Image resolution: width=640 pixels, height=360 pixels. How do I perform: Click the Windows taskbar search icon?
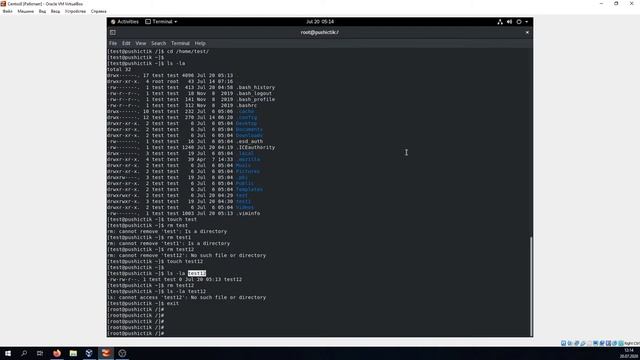pyautogui.click(x=24, y=353)
